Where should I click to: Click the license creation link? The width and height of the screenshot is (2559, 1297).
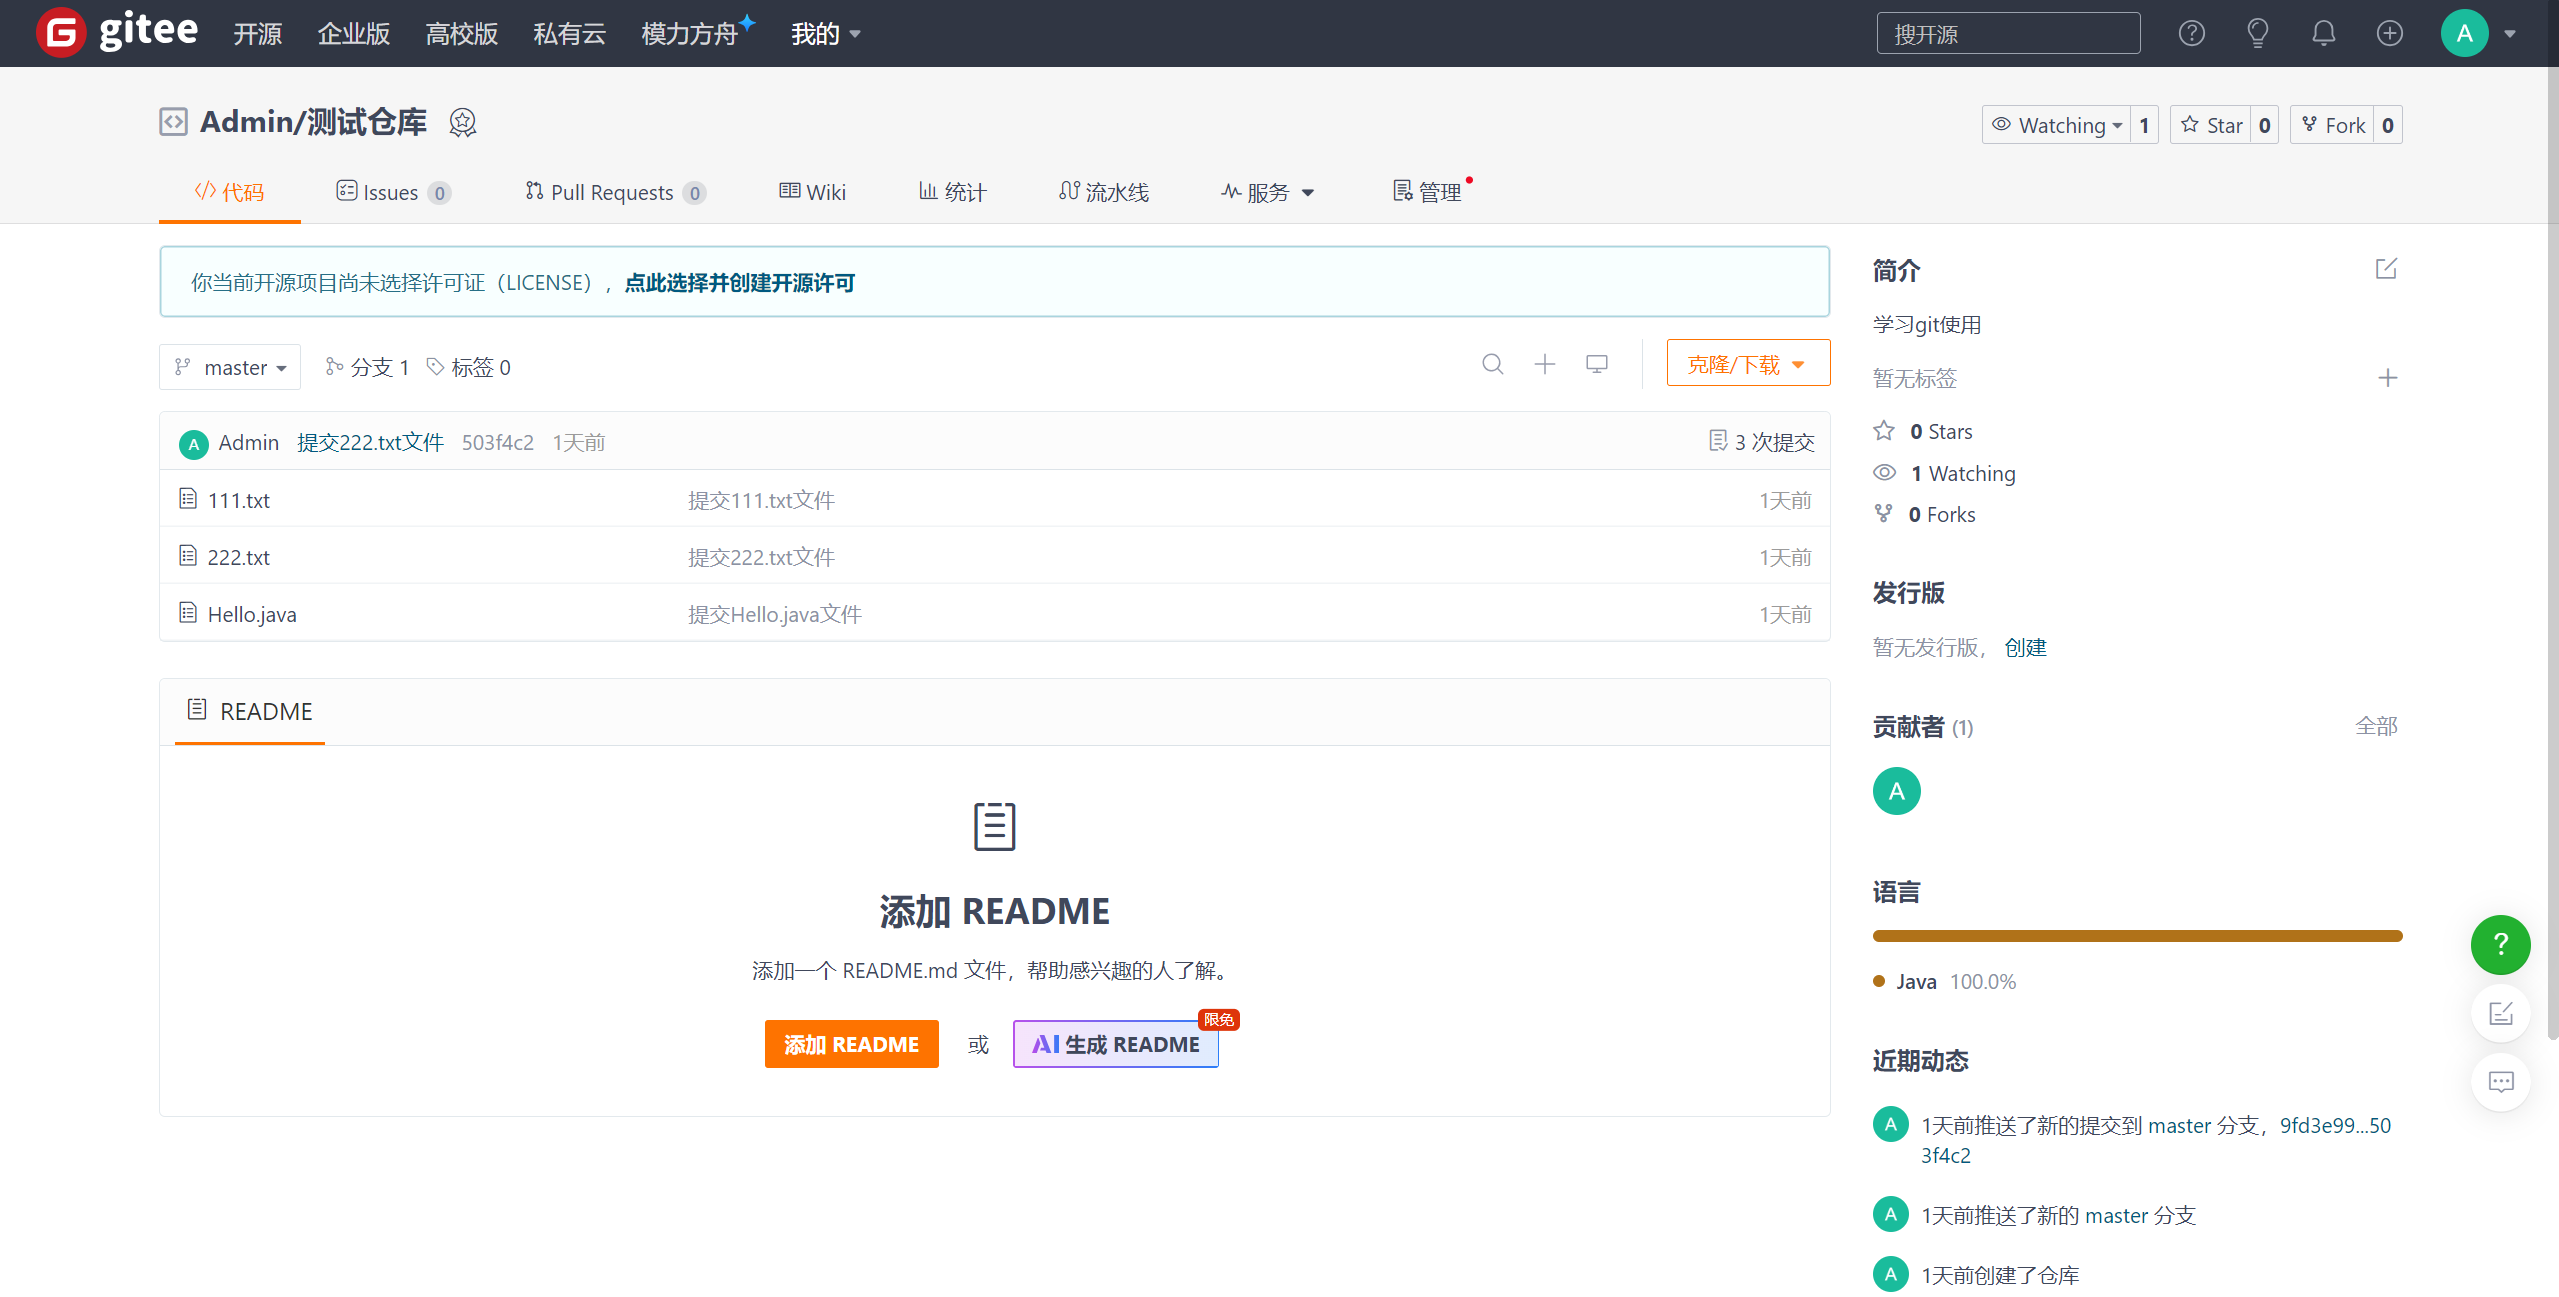coord(739,283)
